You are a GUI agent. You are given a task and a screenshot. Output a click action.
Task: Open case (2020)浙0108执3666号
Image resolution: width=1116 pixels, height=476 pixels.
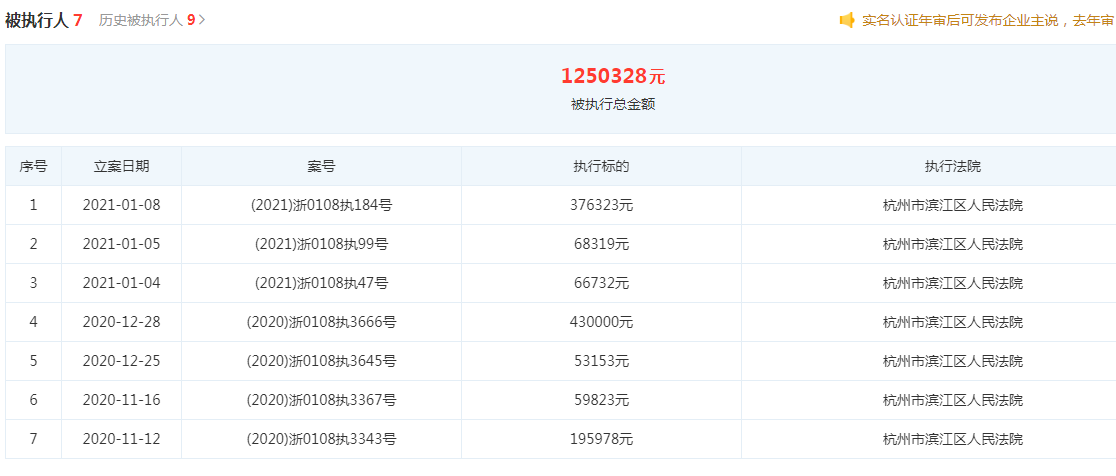322,322
